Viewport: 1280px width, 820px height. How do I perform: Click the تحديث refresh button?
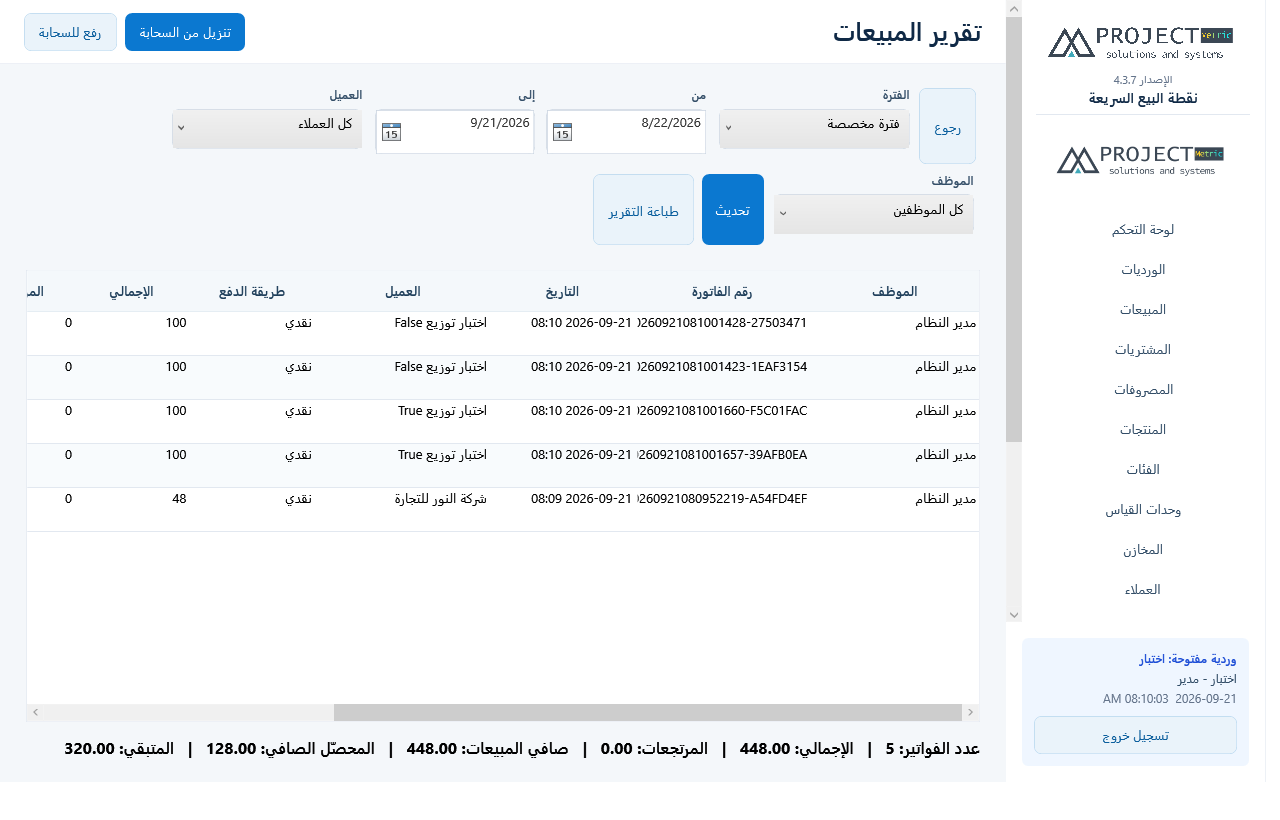[x=733, y=209]
